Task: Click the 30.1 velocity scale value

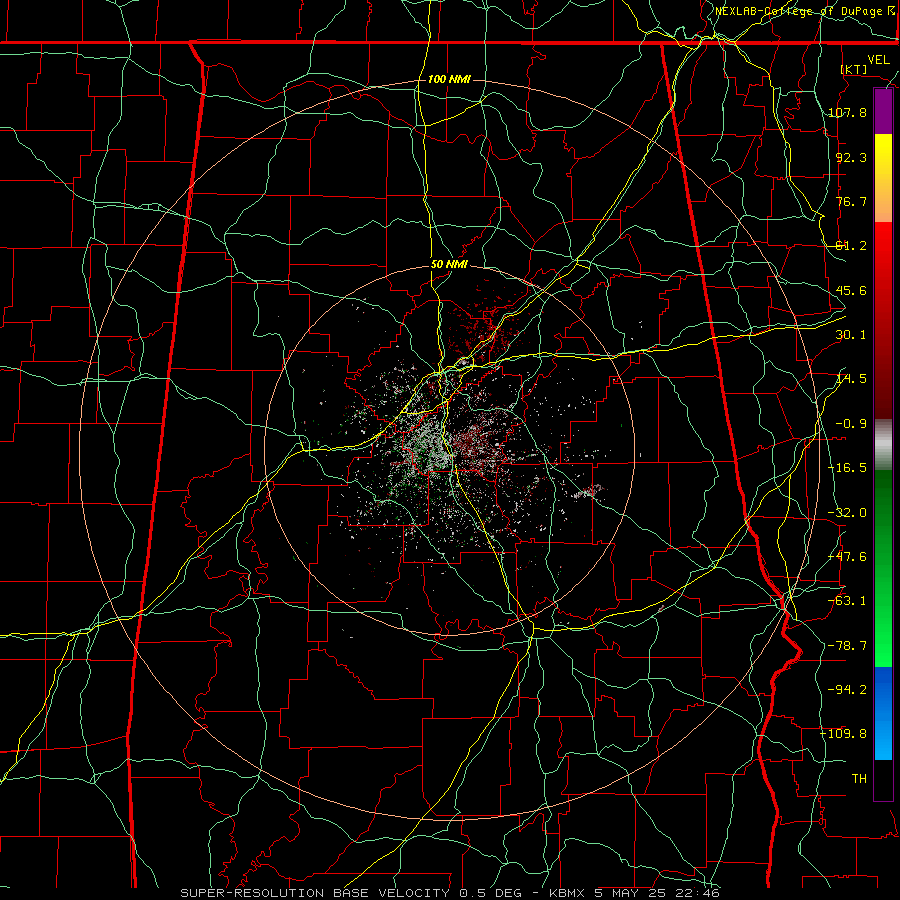Action: pos(851,335)
